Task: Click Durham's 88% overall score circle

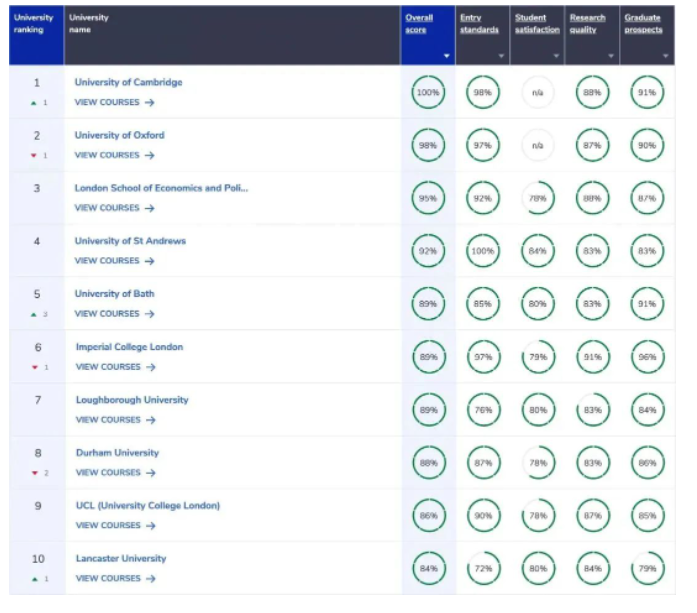Action: tap(429, 463)
